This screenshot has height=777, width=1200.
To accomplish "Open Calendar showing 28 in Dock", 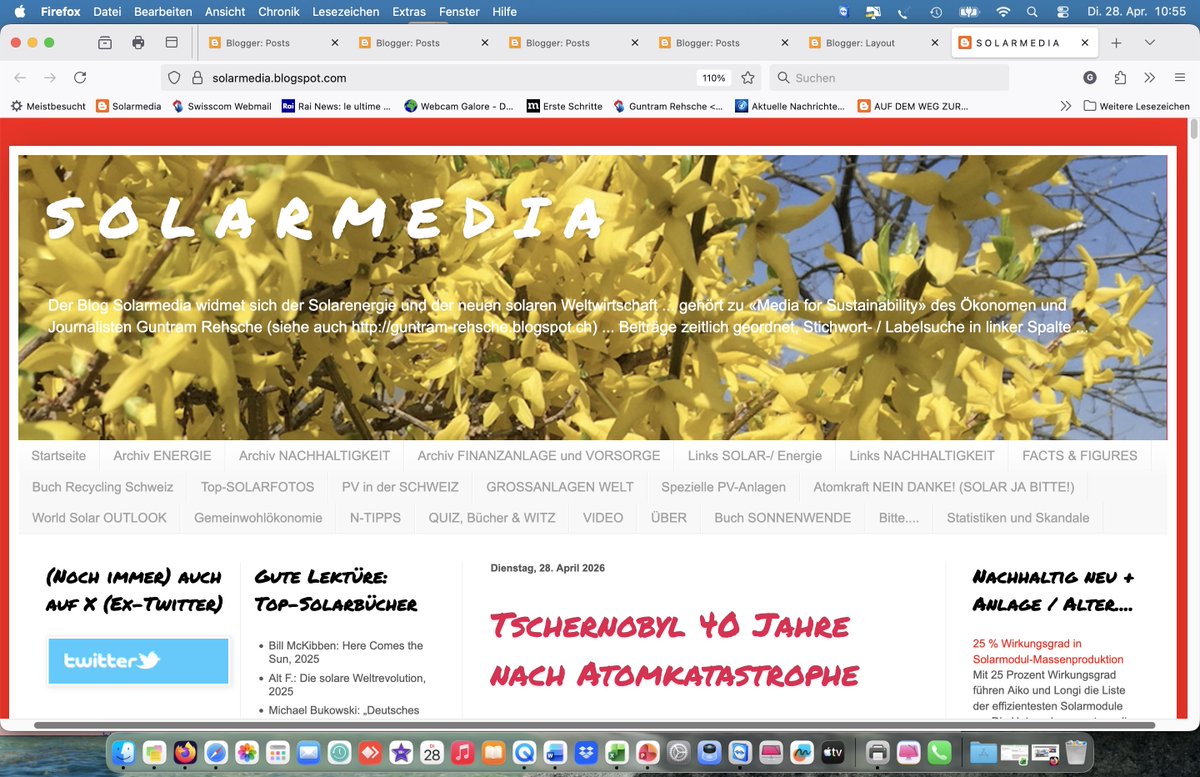I will pyautogui.click(x=431, y=751).
